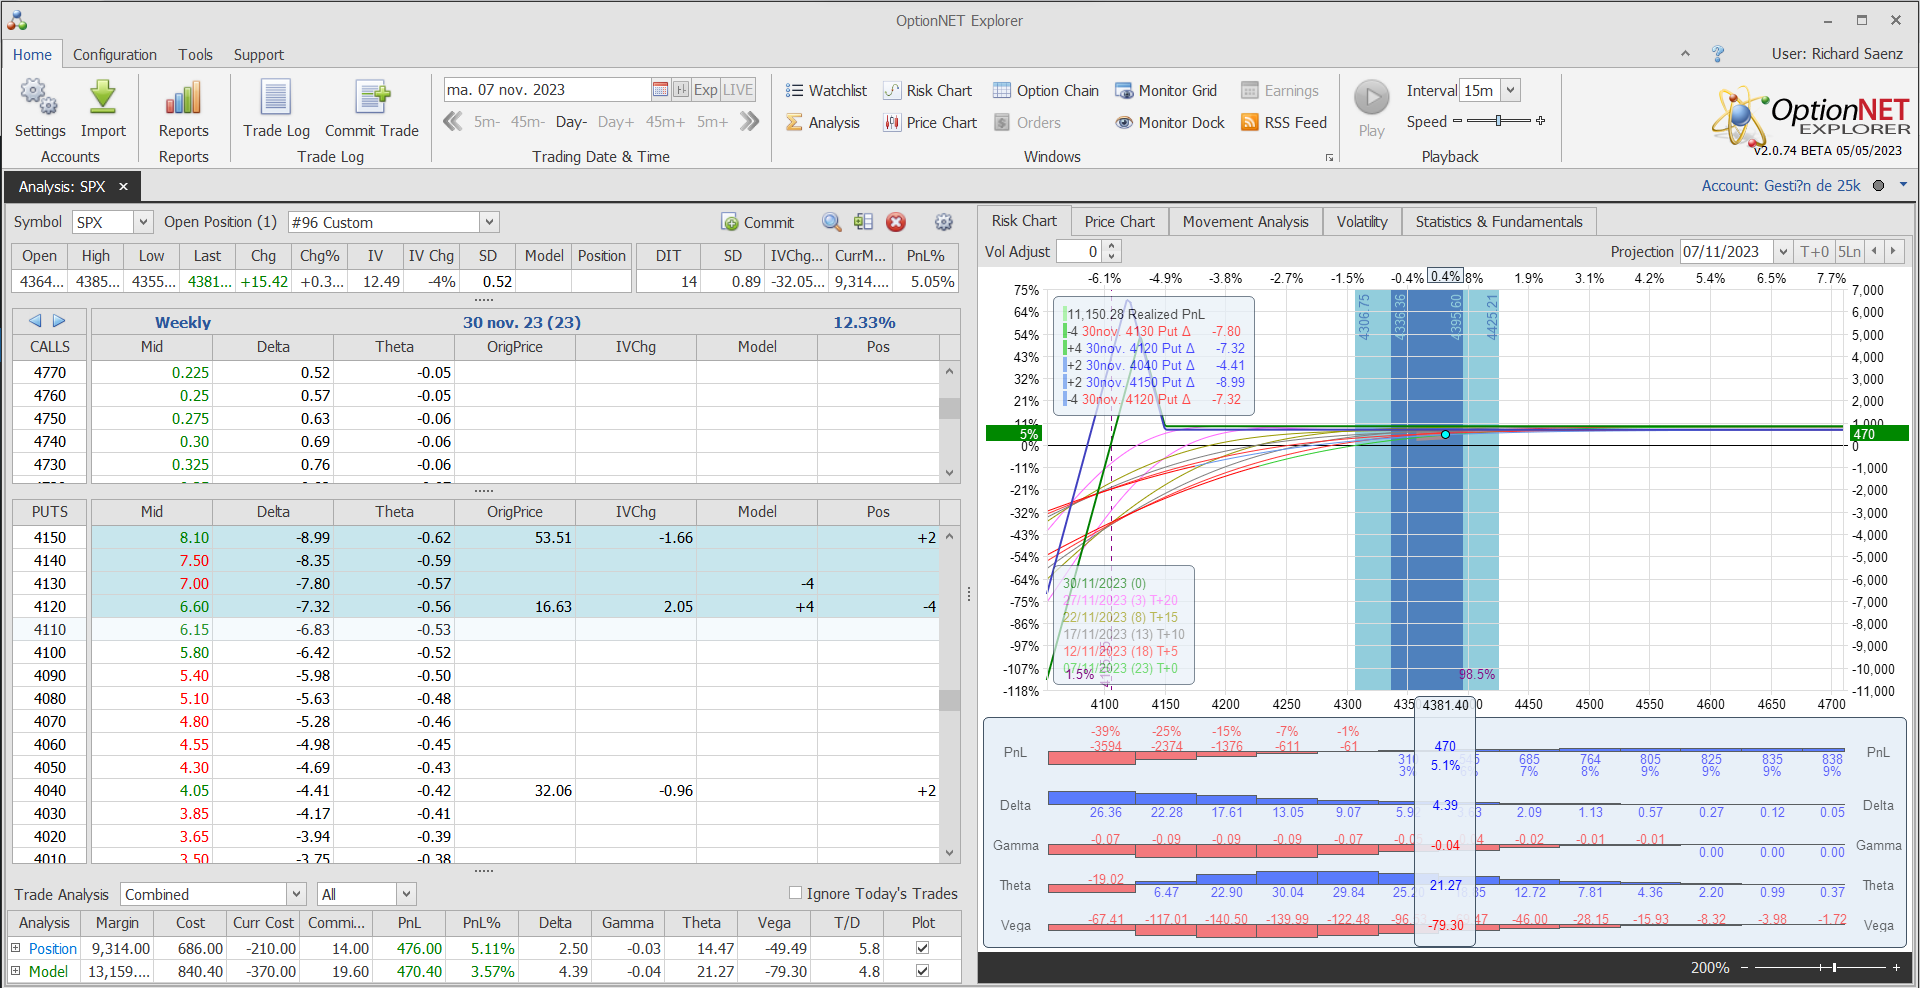Expand the Position row in Trade Analysis
The width and height of the screenshot is (1920, 988).
coord(16,948)
